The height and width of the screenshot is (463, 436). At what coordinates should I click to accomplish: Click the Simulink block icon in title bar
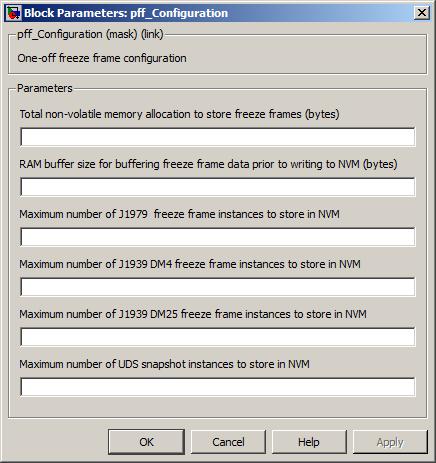[13, 13]
